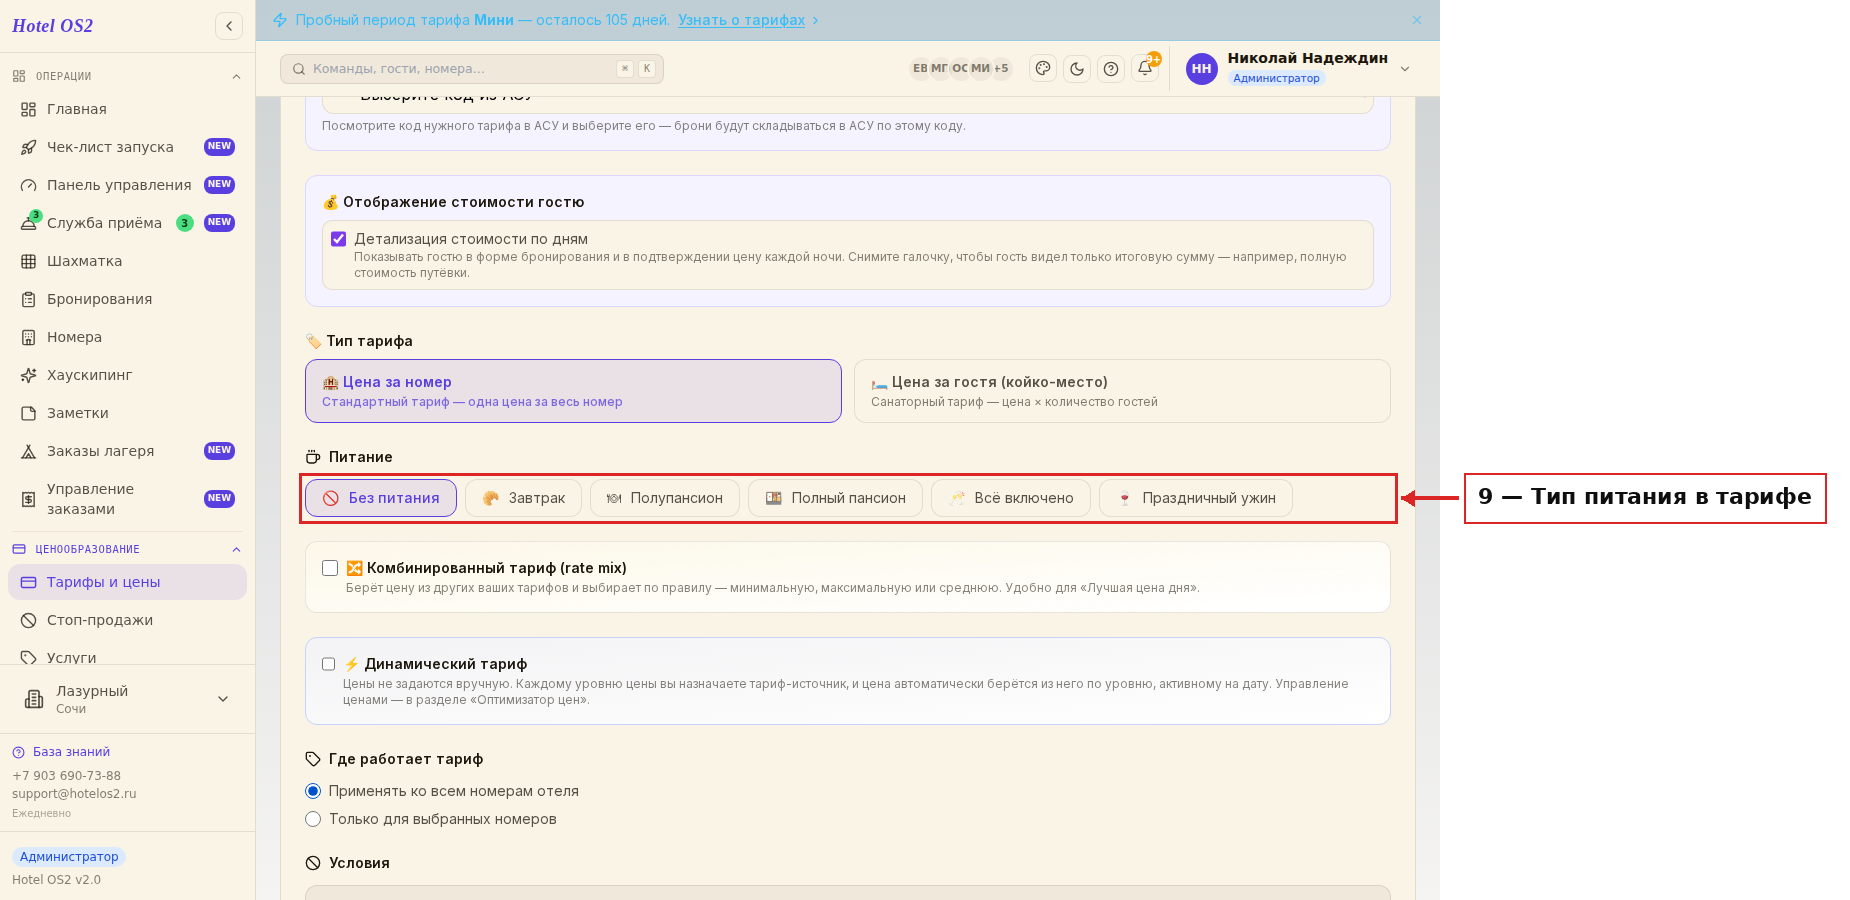This screenshot has height=900, width=1850.
Task: Follow the Узнать о тарифах link
Action: tap(741, 20)
